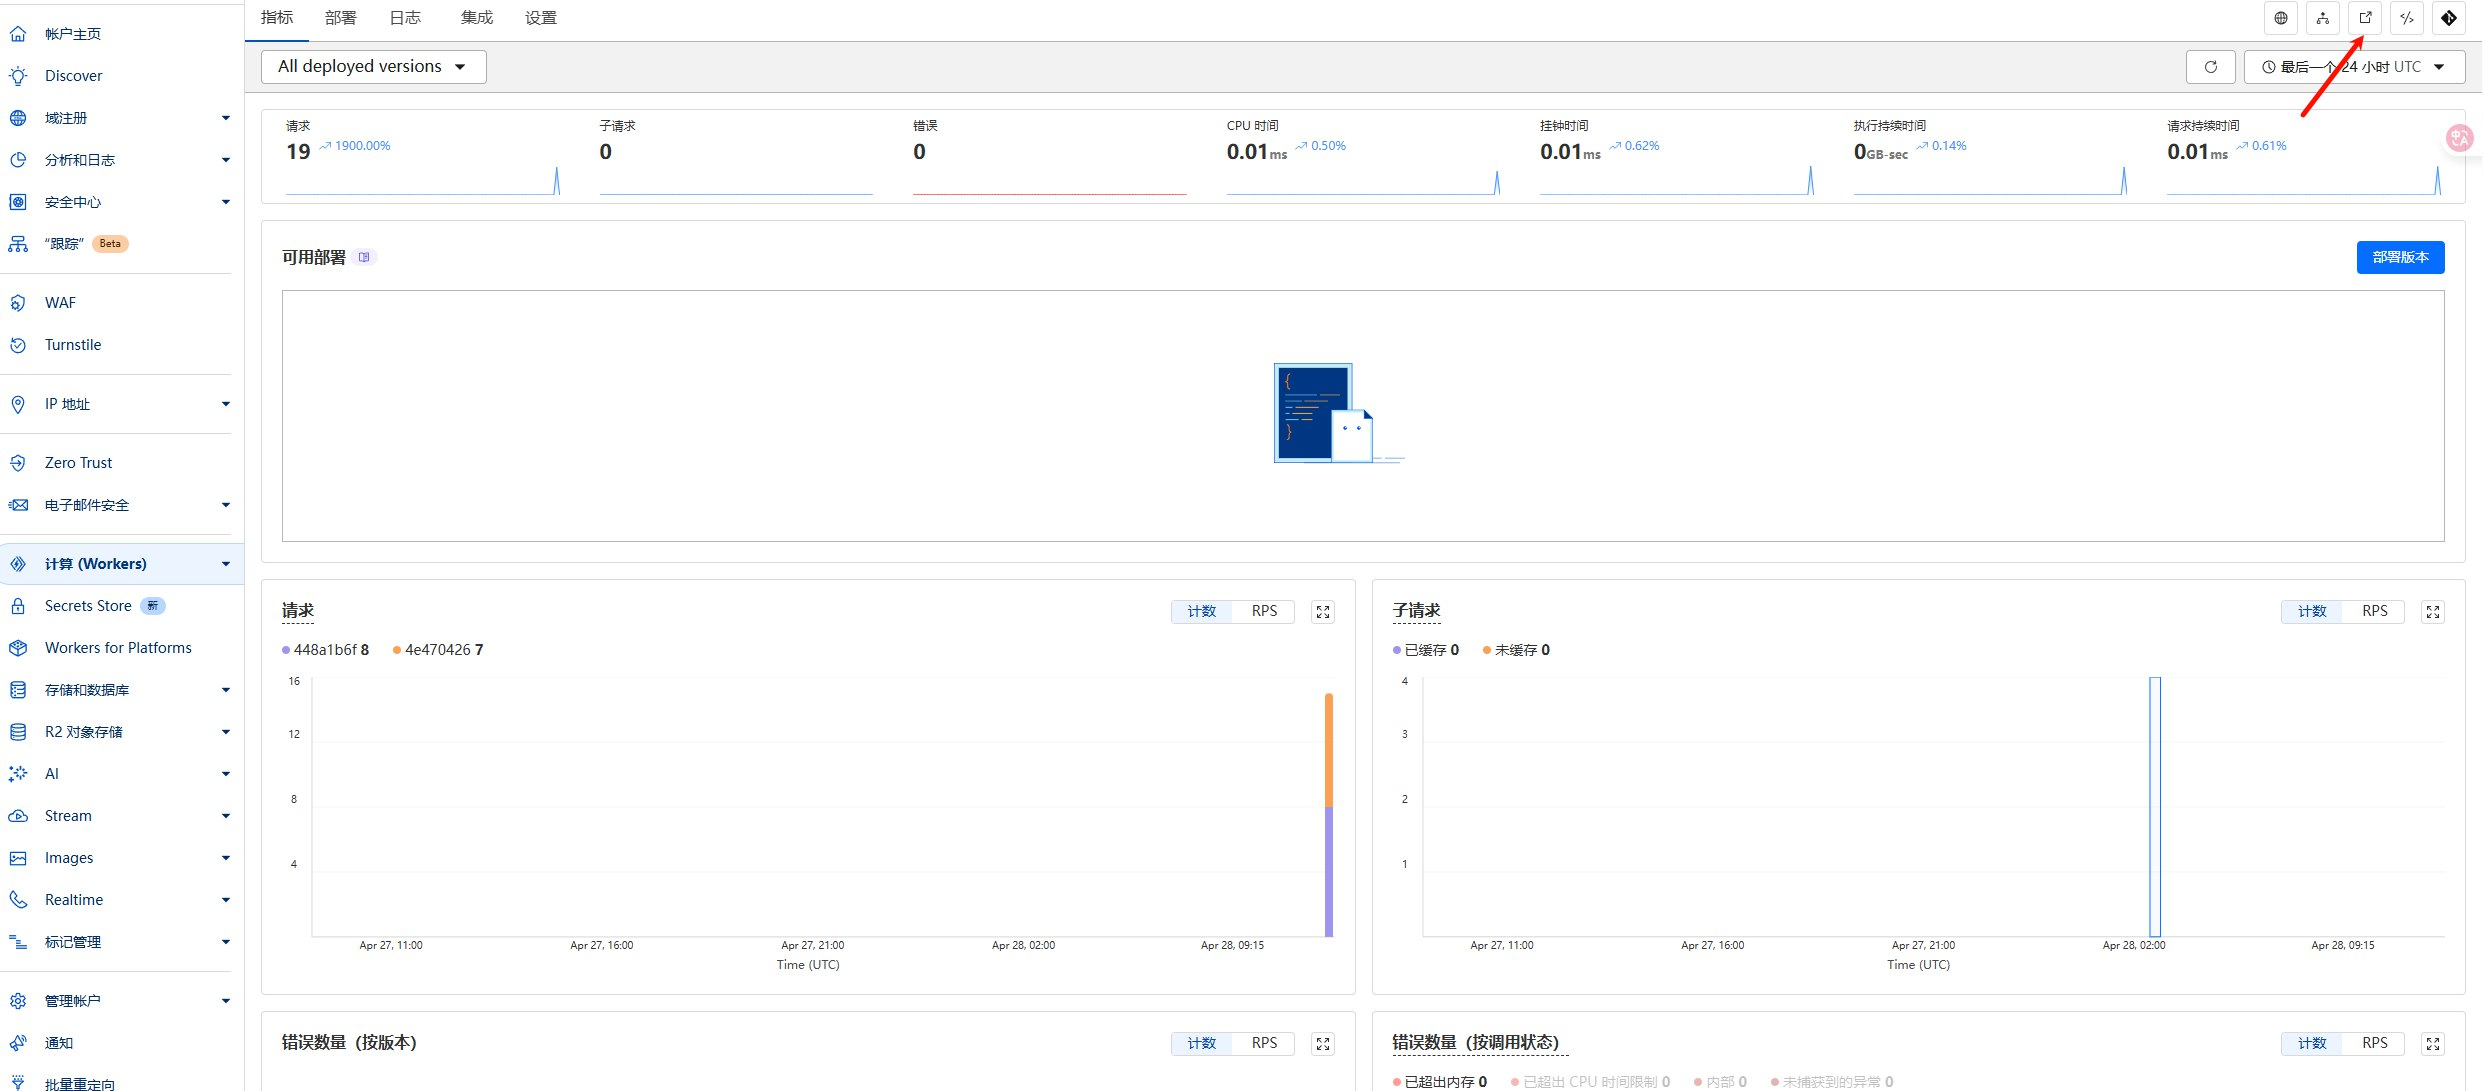2483x1091 pixels.
Task: Open the 设置 tab
Action: 541,18
